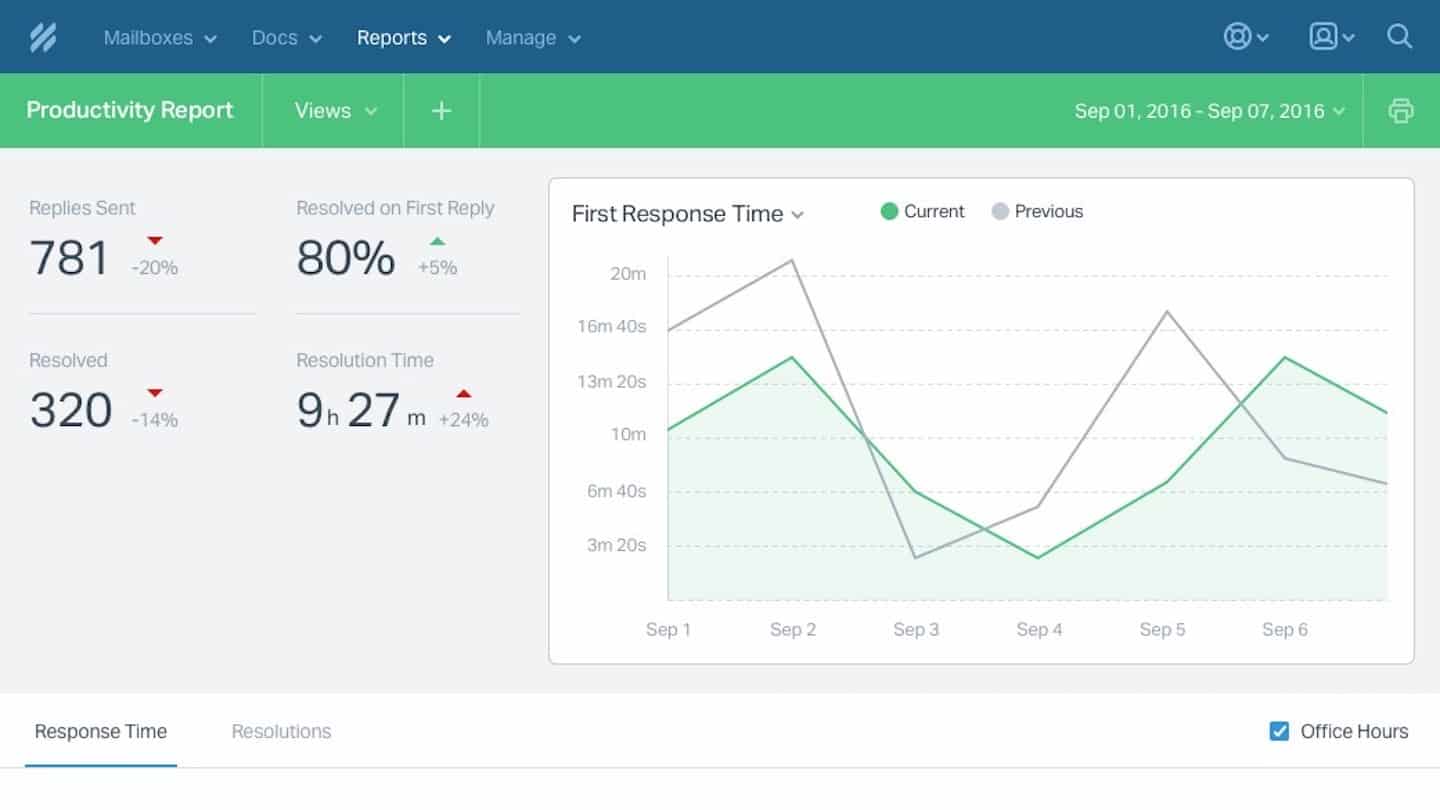This screenshot has width=1440, height=810.
Task: Click the 10m y-axis label
Action: pyautogui.click(x=628, y=434)
